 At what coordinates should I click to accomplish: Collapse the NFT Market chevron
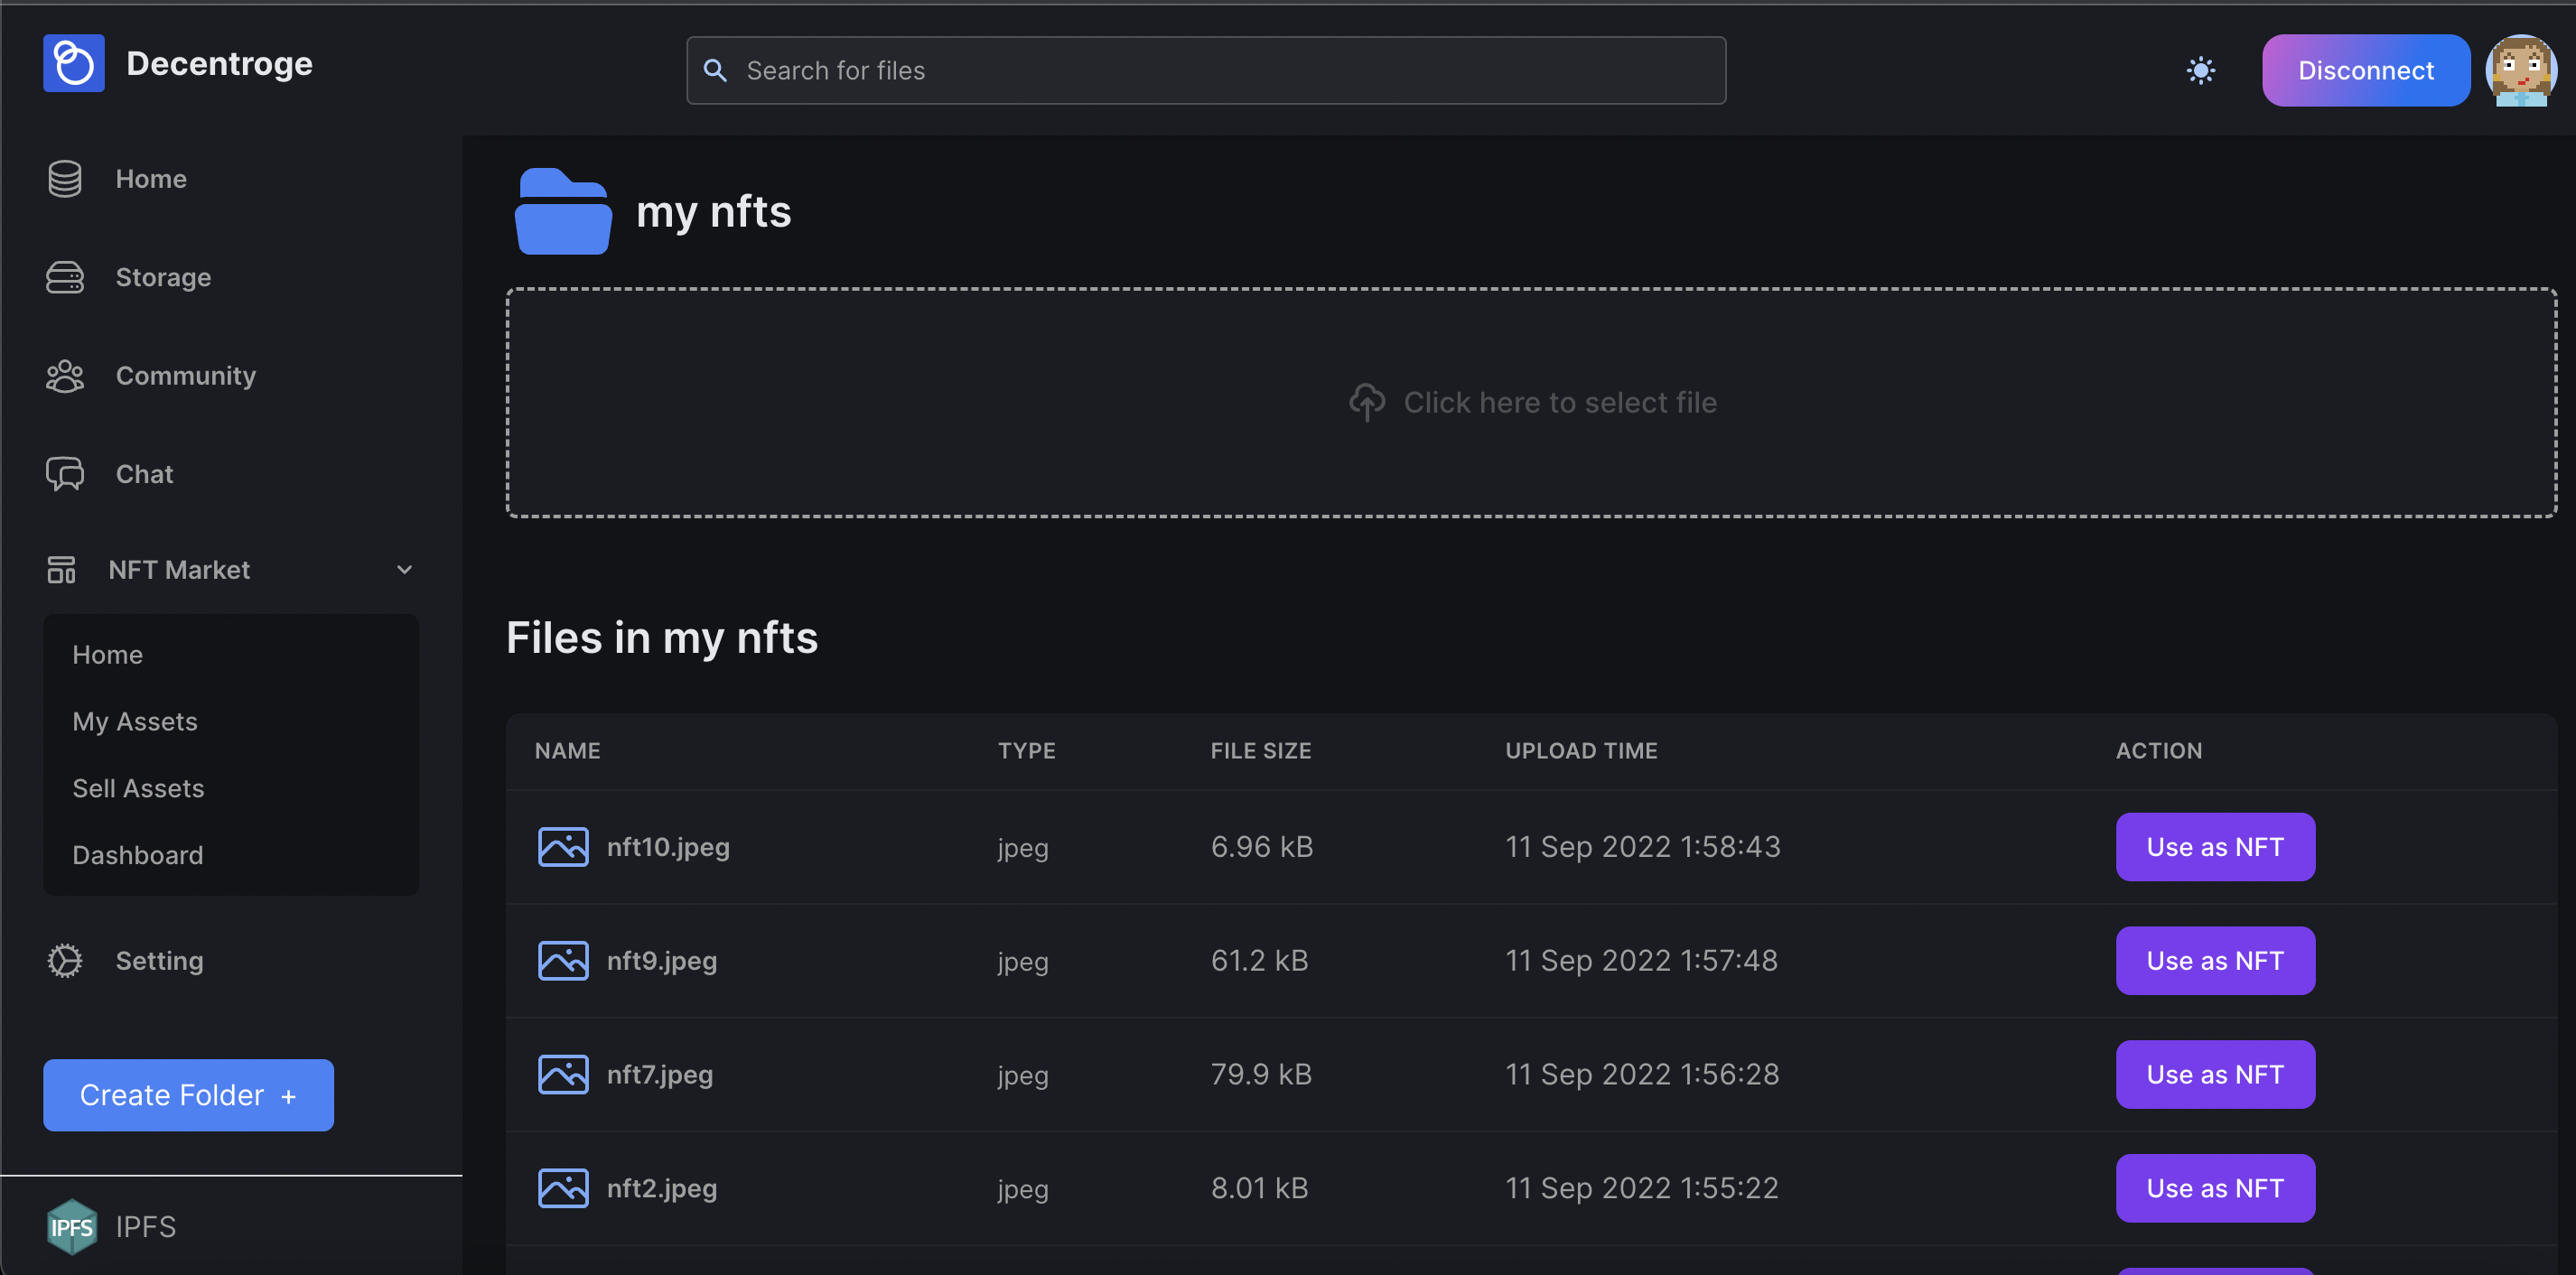[x=404, y=570]
